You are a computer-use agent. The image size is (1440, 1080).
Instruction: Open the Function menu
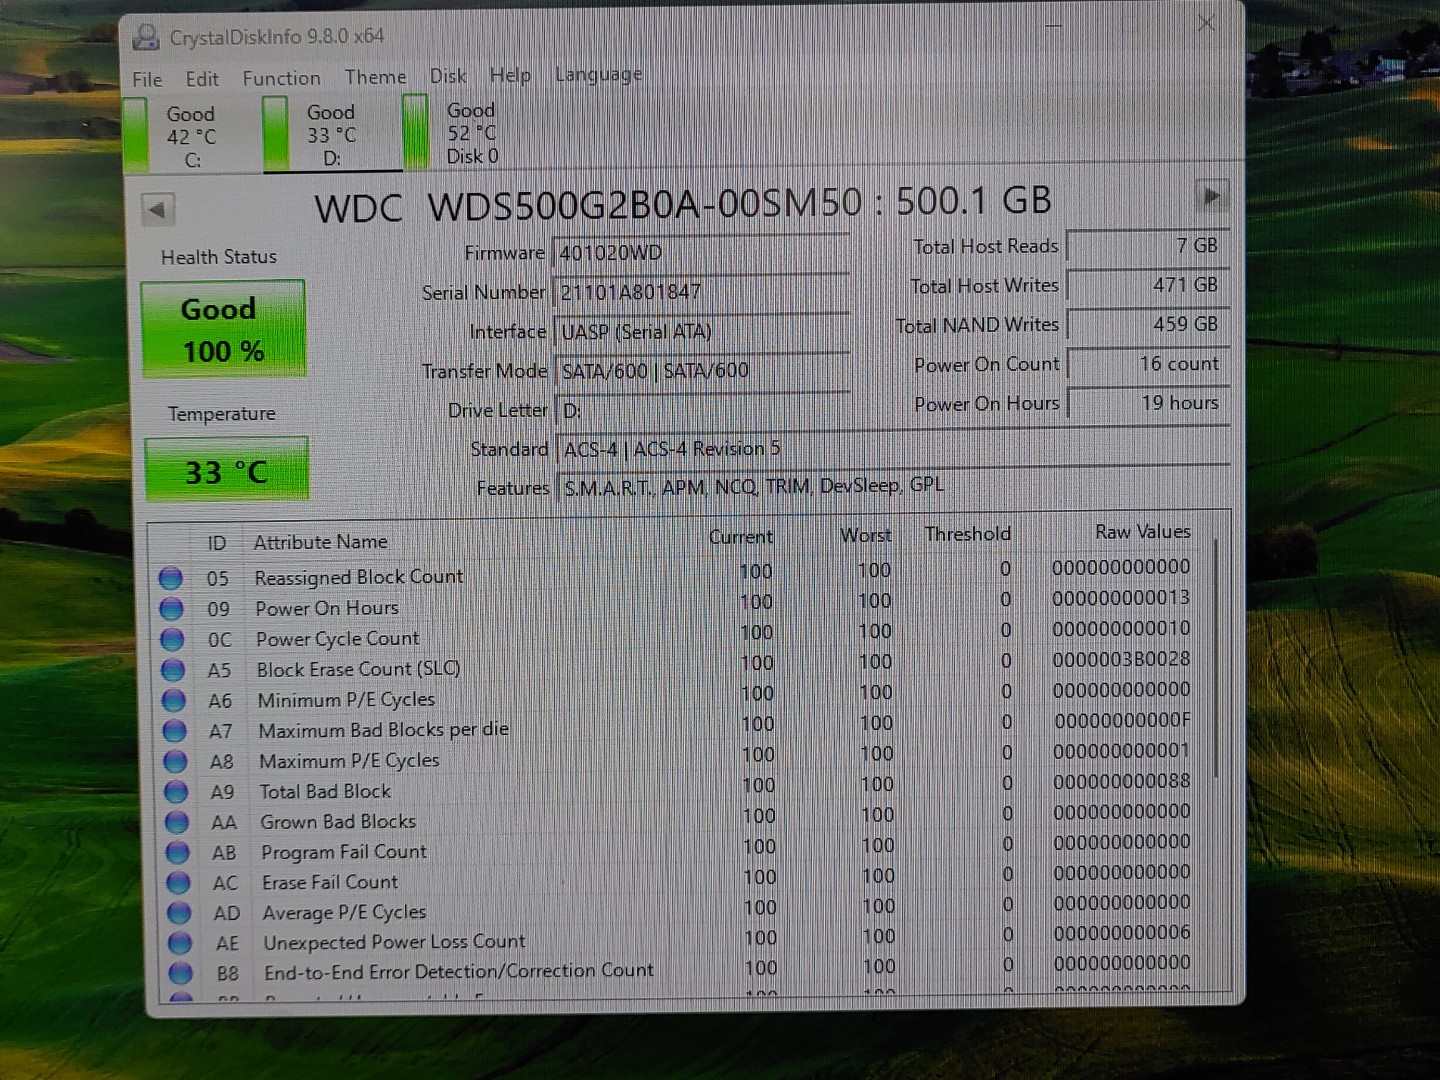[281, 78]
